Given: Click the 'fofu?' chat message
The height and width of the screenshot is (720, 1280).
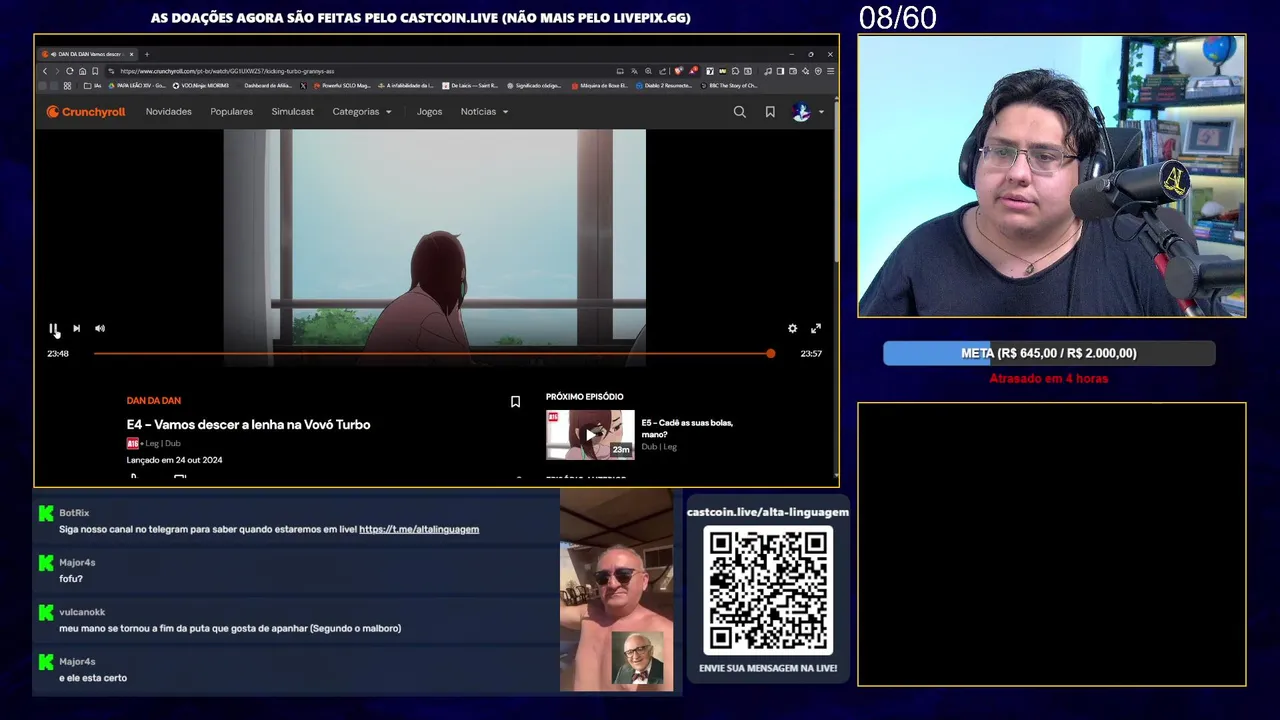Looking at the screenshot, I should click(71, 579).
